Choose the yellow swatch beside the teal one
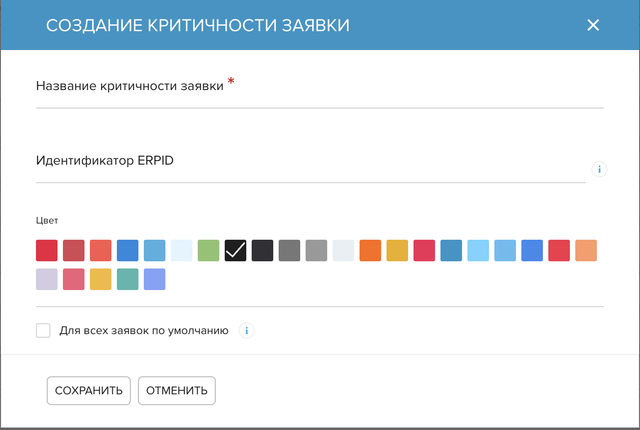 click(x=100, y=279)
